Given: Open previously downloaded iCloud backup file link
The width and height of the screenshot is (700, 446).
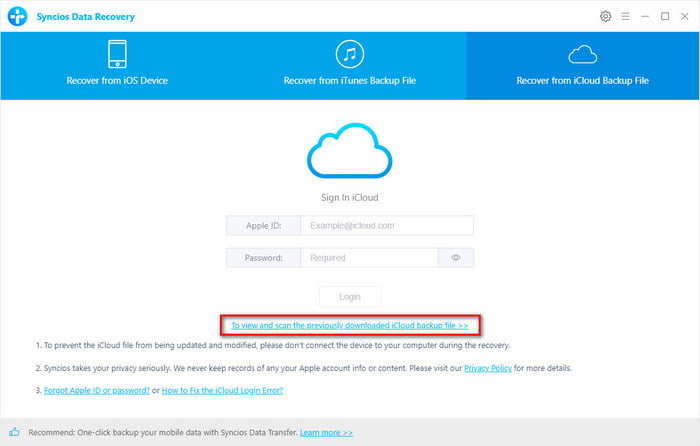Looking at the screenshot, I should (349, 326).
